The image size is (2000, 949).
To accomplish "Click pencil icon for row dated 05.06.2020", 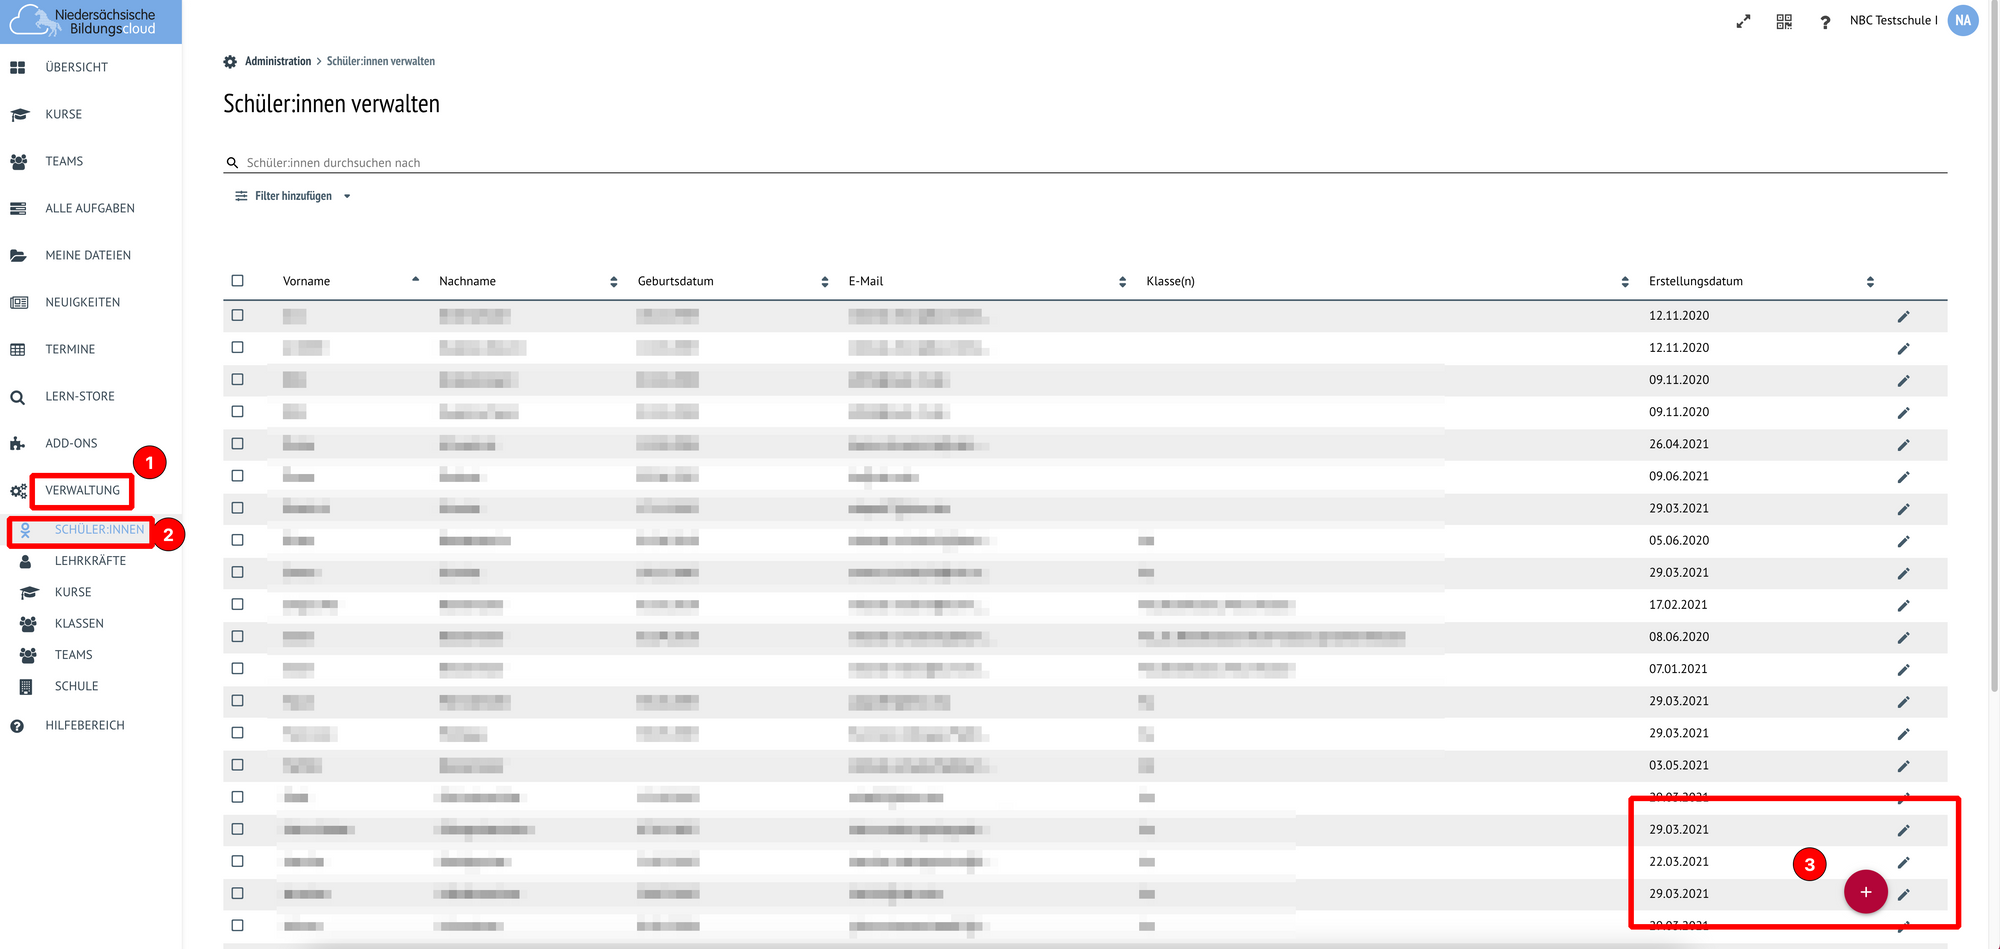I will tap(1903, 541).
